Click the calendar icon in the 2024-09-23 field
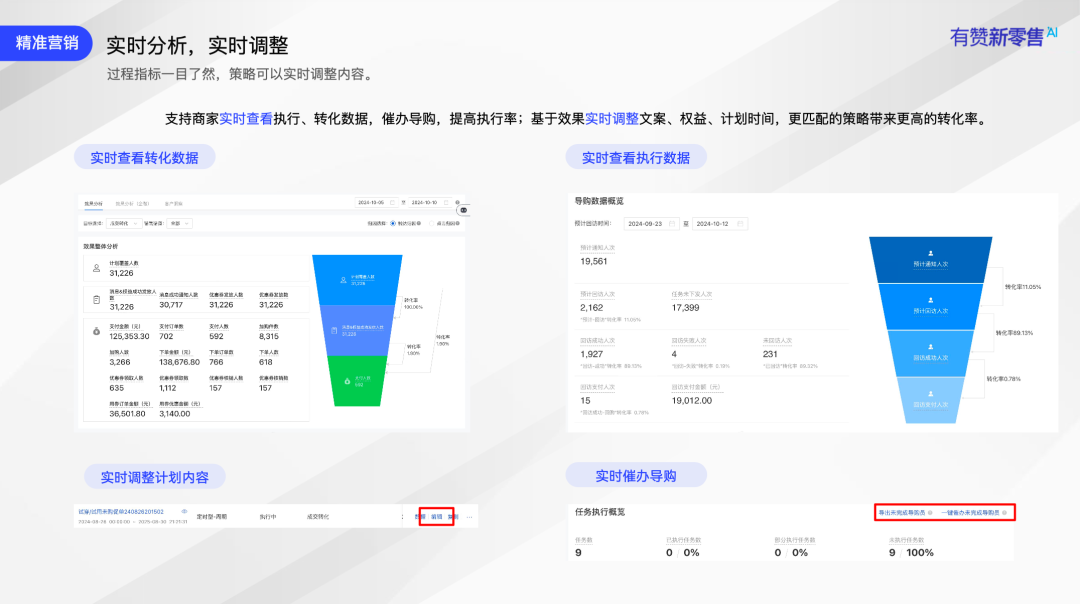1080x604 pixels. click(672, 224)
